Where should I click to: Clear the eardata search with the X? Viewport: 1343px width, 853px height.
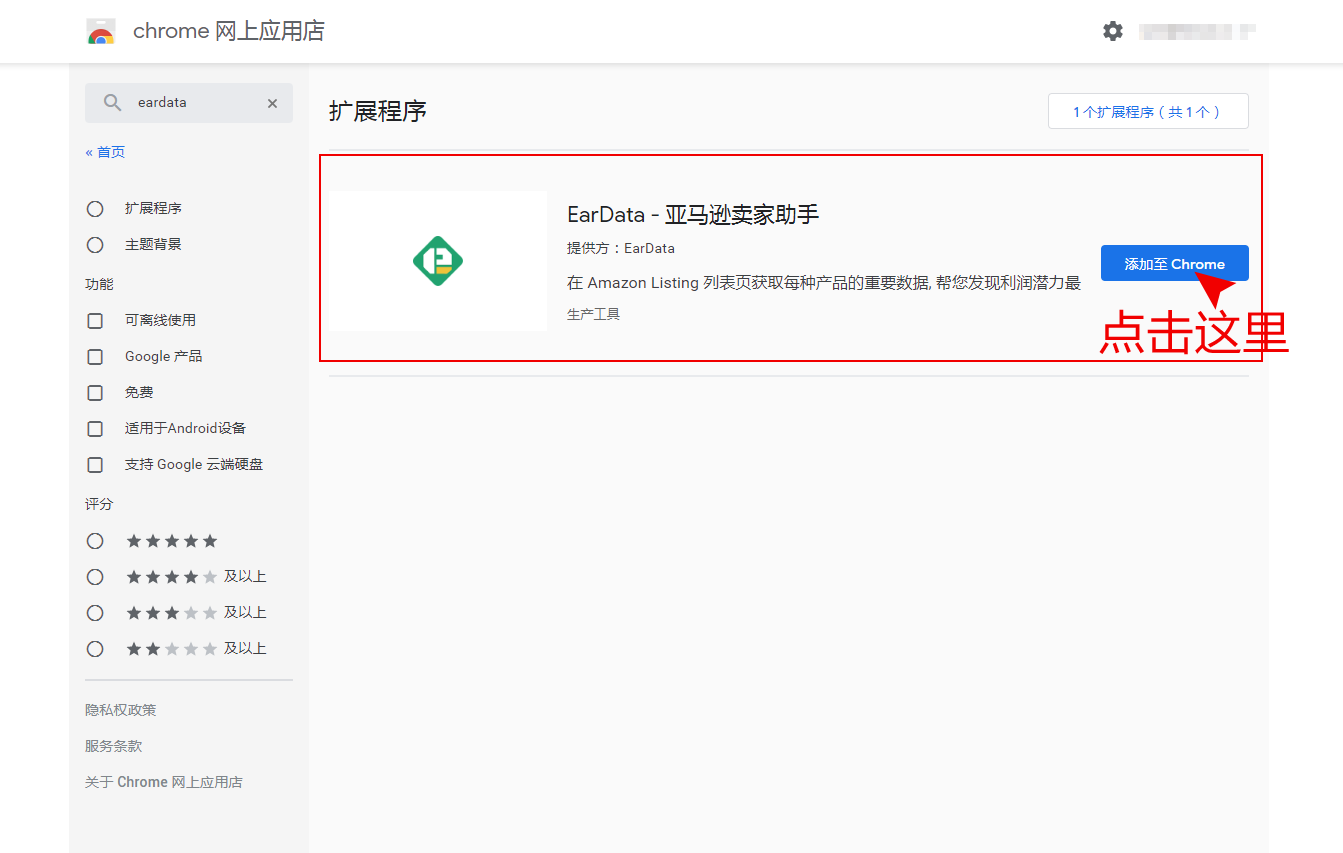click(272, 103)
